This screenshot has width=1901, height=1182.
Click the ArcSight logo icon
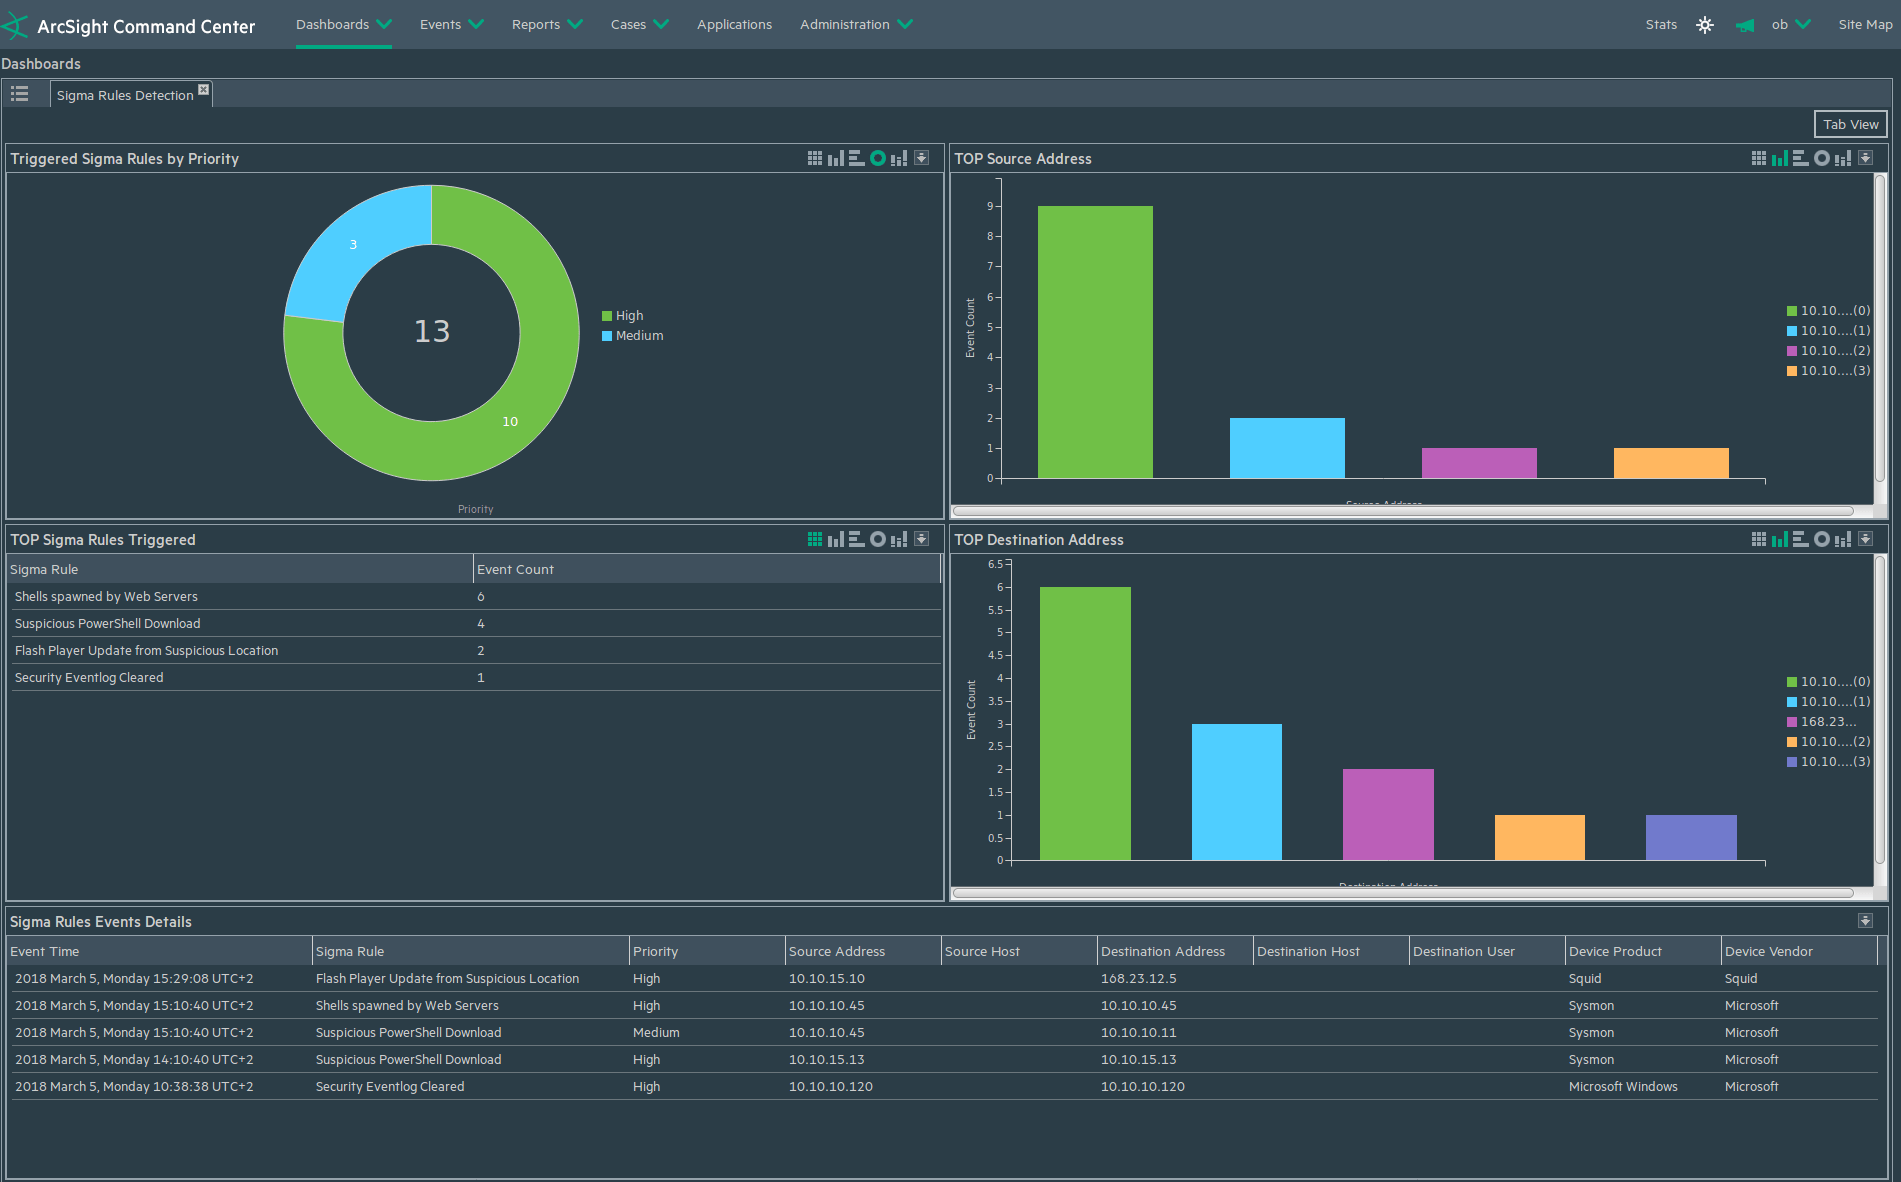tap(16, 25)
